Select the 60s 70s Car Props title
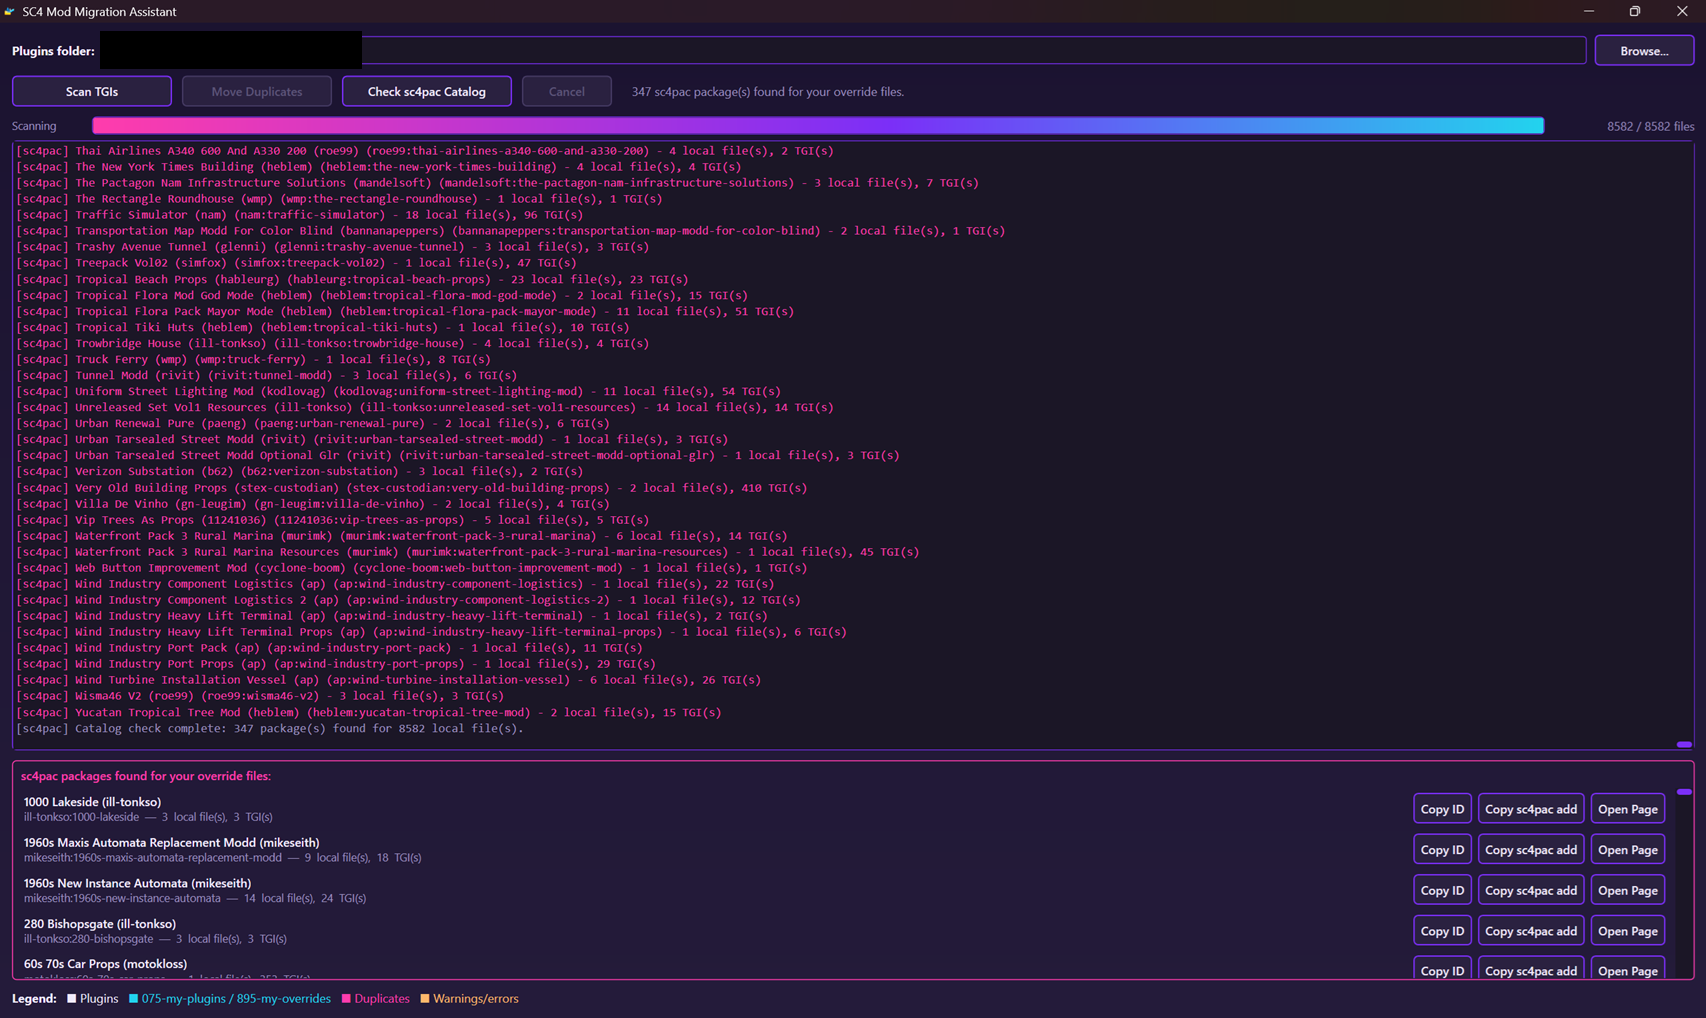The width and height of the screenshot is (1706, 1018). [x=105, y=964]
